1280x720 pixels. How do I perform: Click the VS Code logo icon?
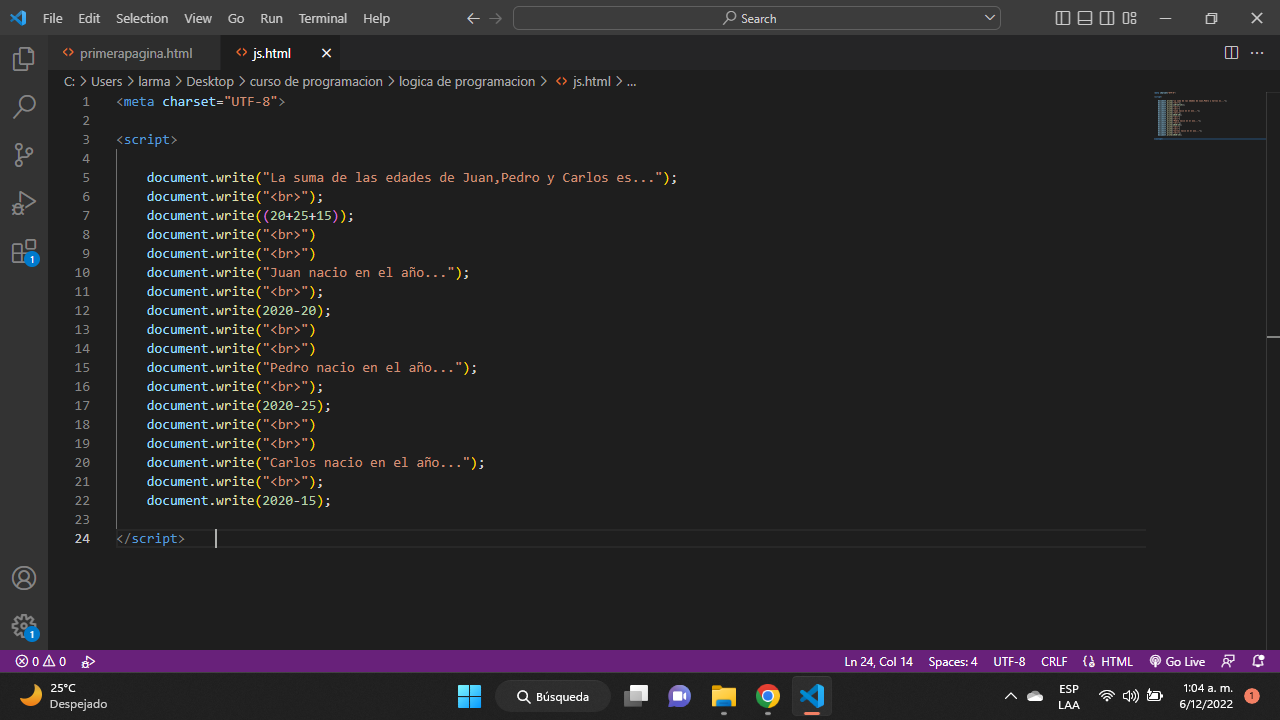(x=18, y=18)
